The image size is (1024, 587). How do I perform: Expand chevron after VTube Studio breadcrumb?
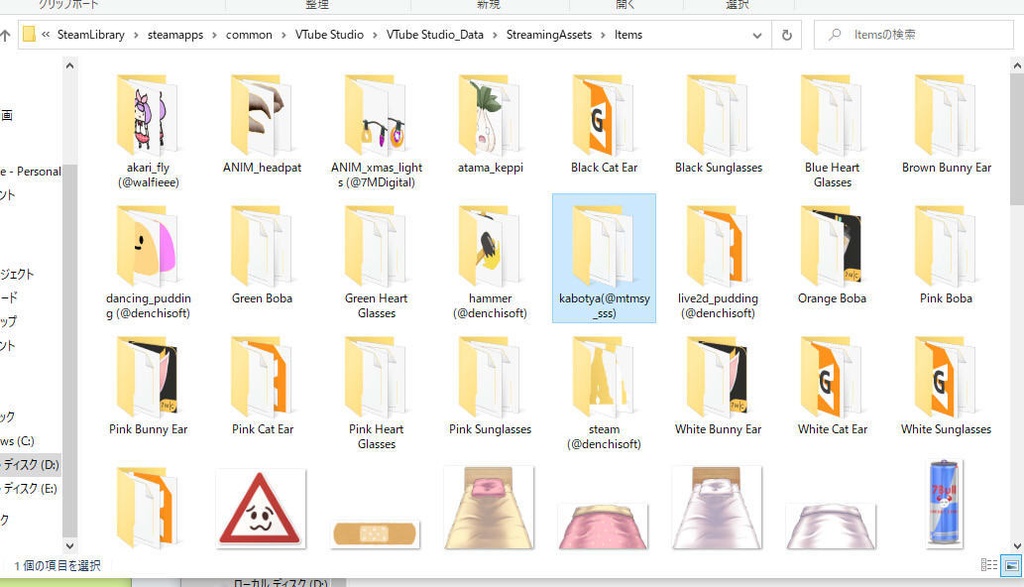(375, 35)
